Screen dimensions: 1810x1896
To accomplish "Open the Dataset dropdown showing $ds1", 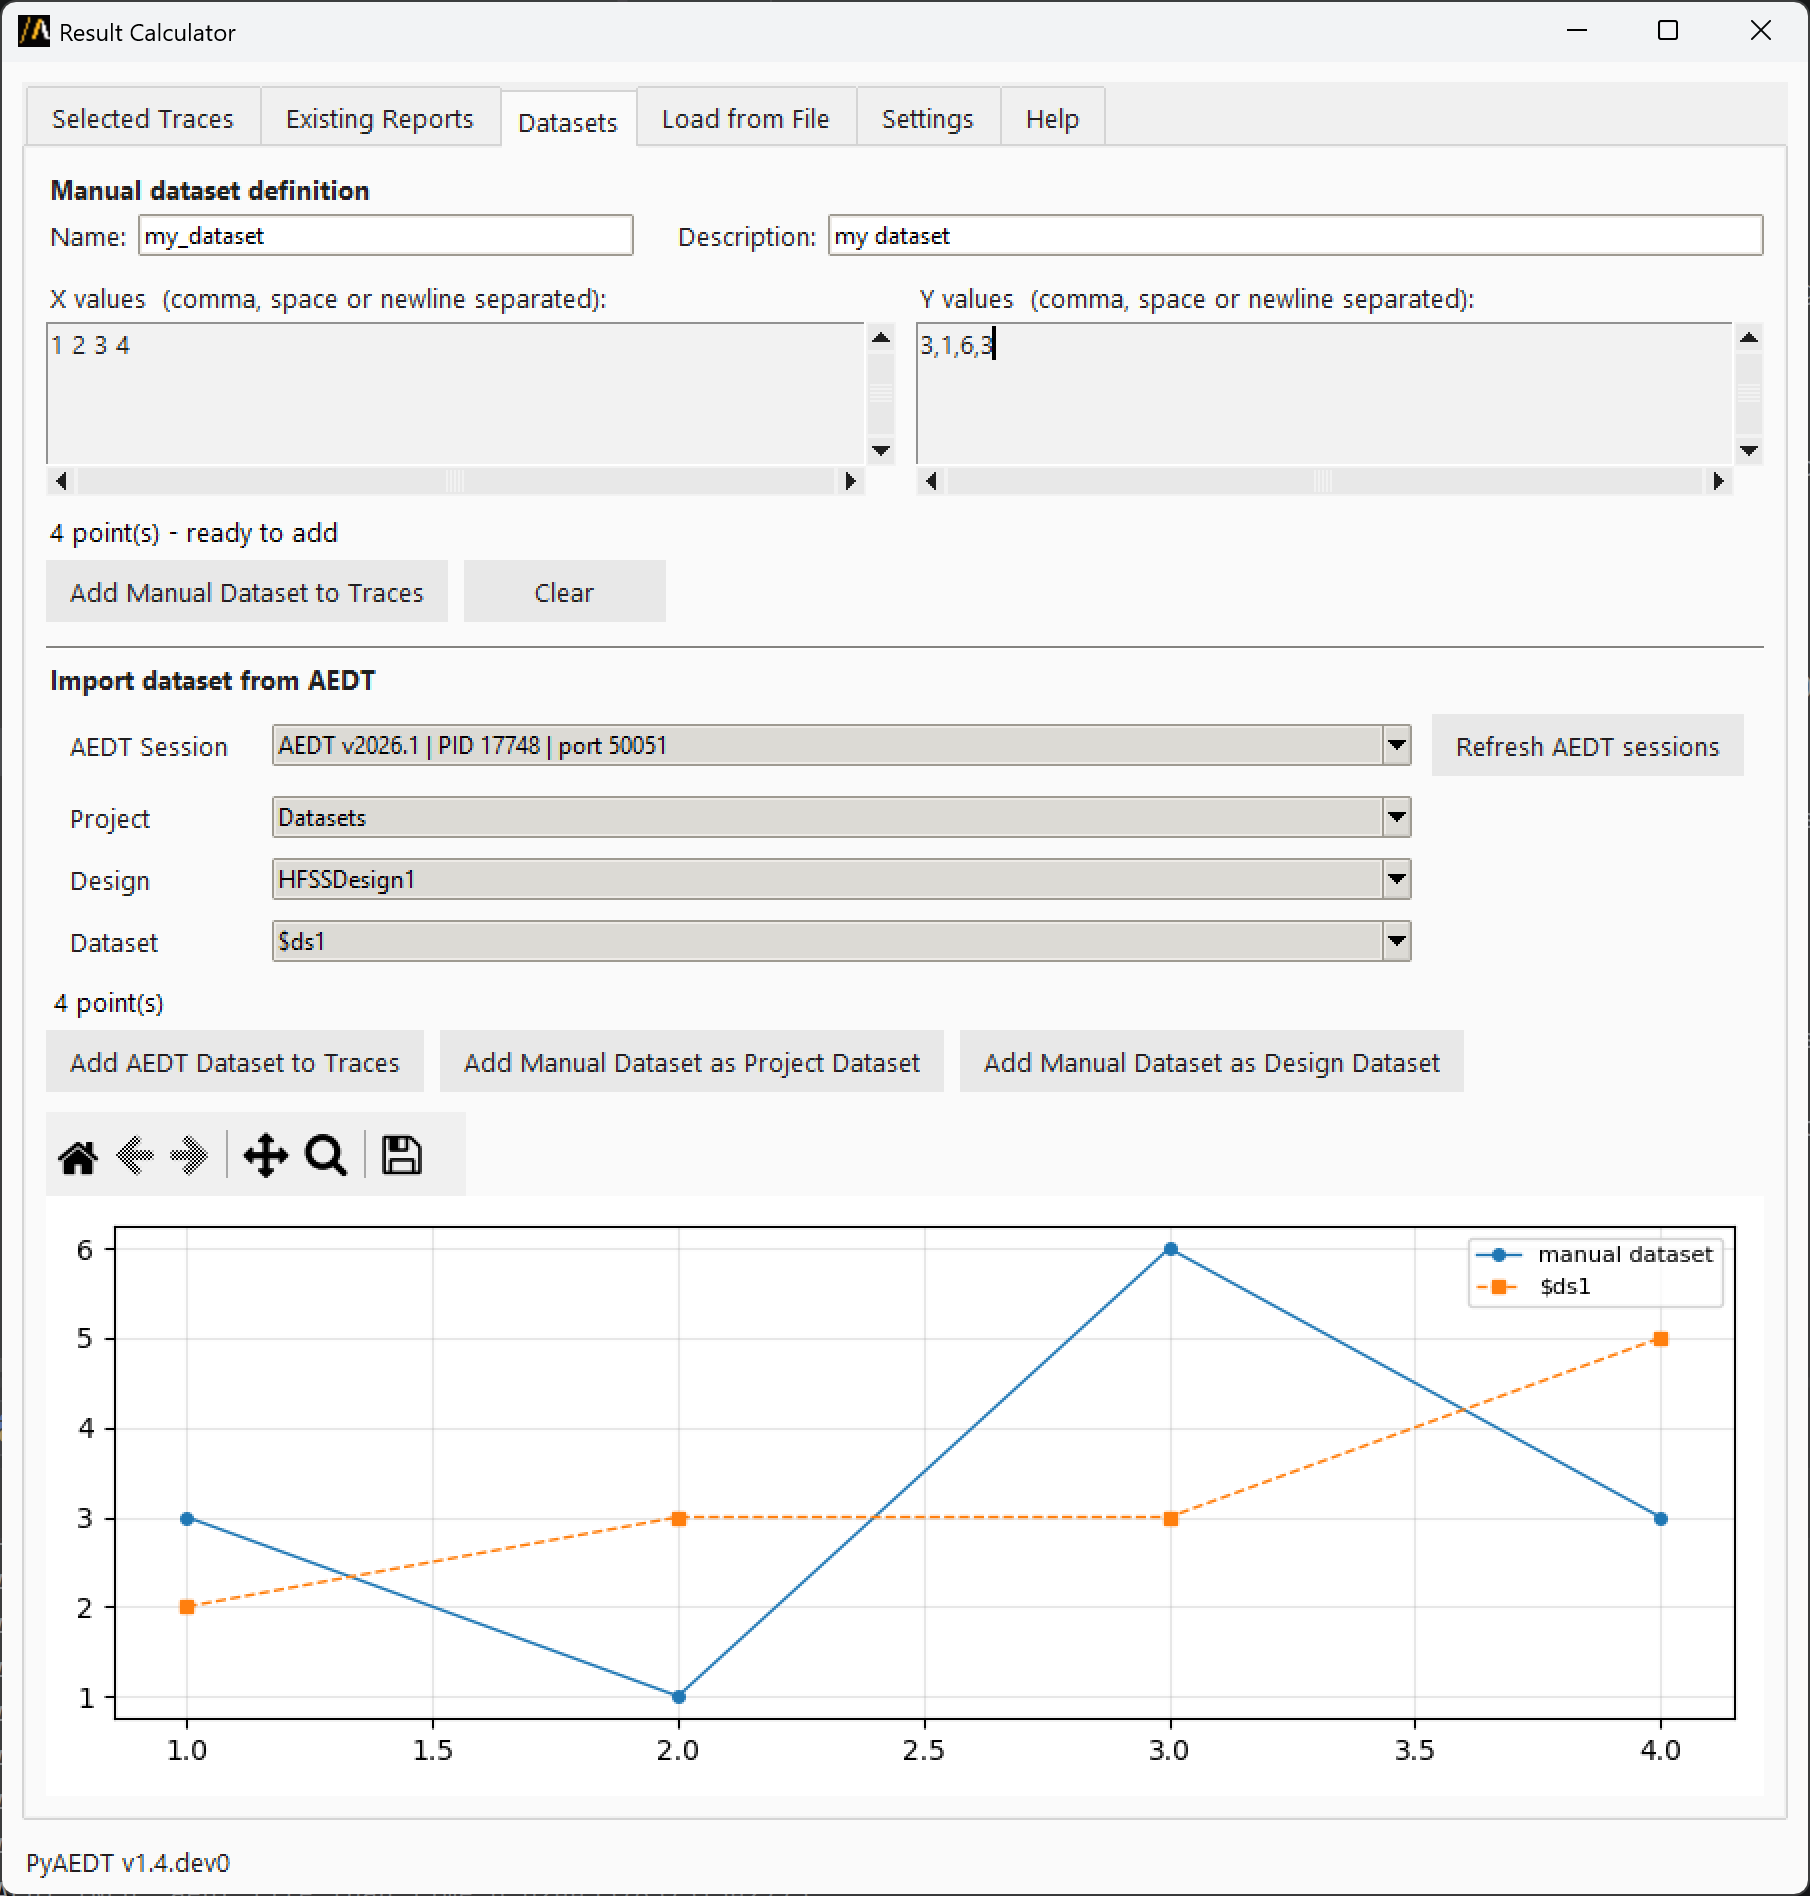I will click(x=1397, y=941).
